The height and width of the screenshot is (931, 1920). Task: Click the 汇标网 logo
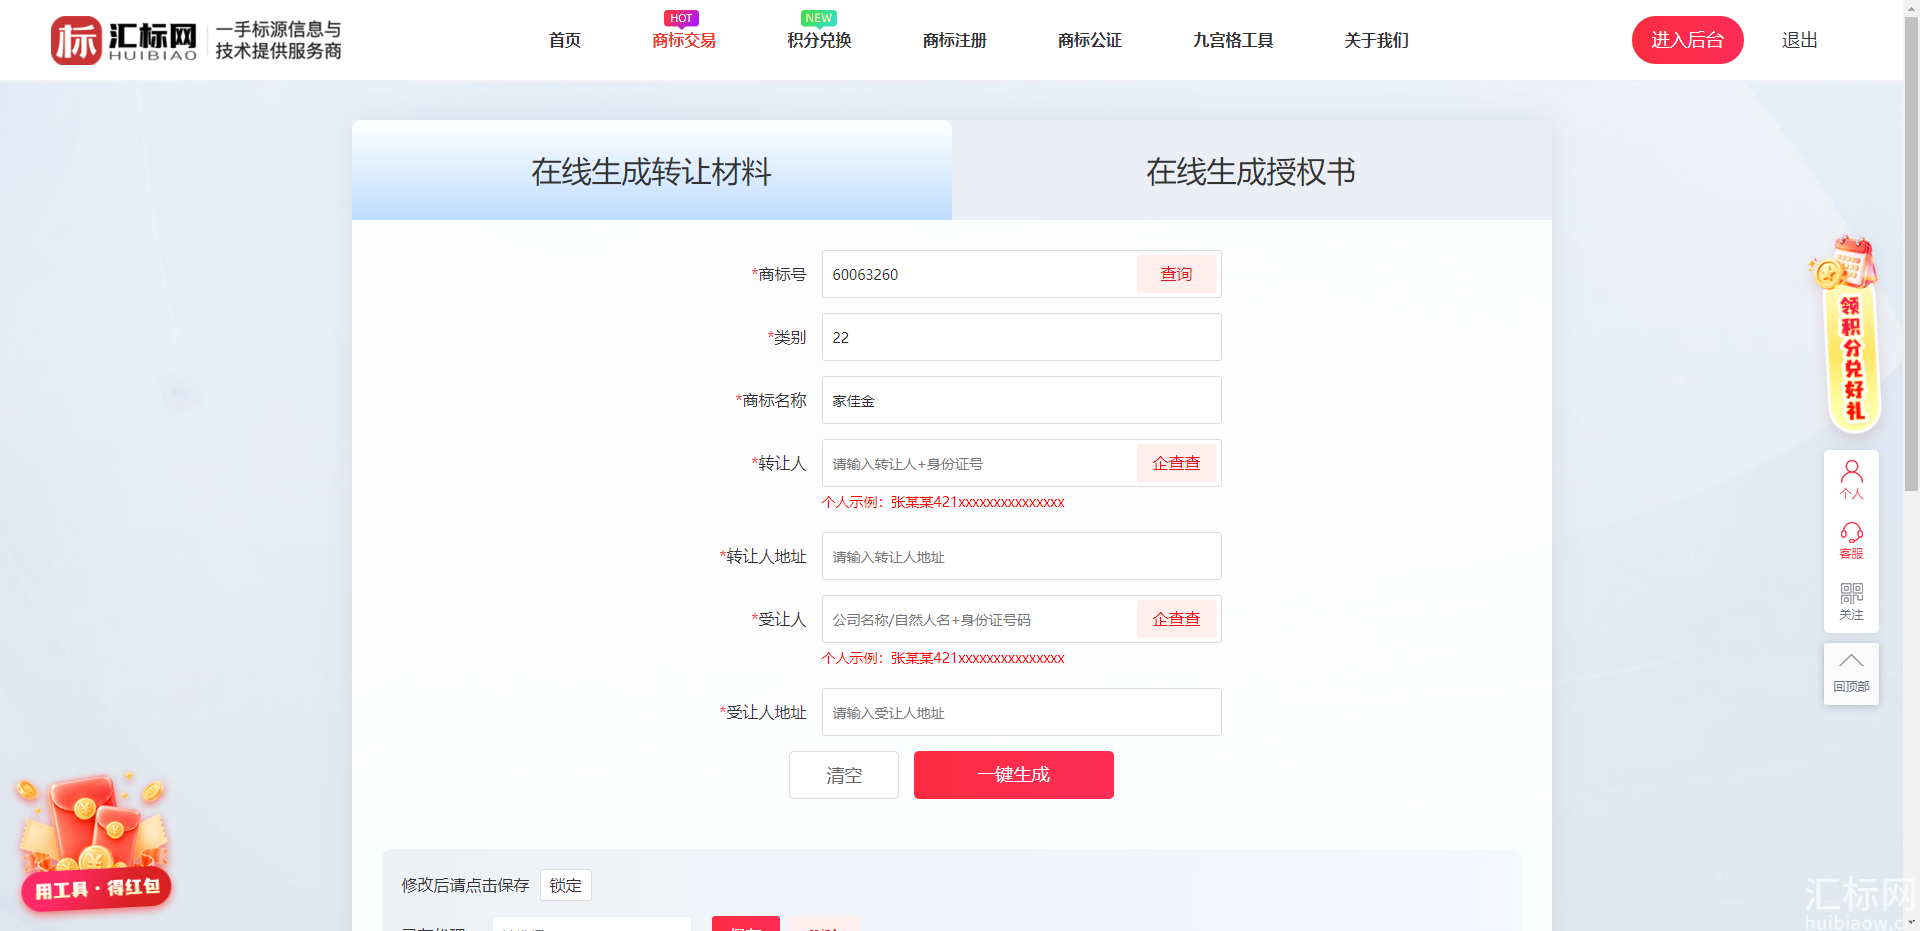[124, 40]
